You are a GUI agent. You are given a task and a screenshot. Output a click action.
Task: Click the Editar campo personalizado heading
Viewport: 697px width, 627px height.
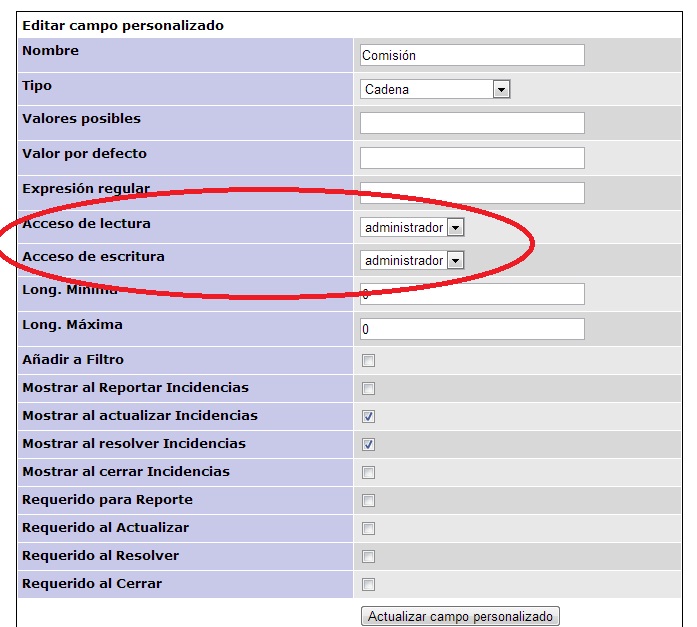123,25
